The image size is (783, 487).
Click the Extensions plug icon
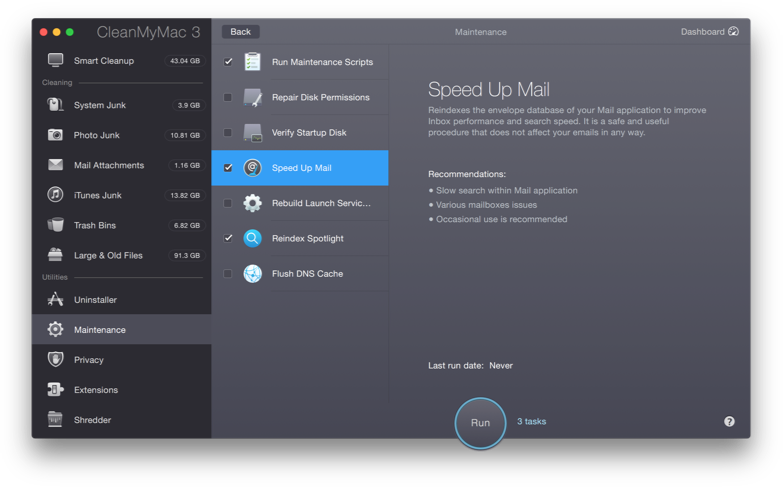[x=55, y=390]
